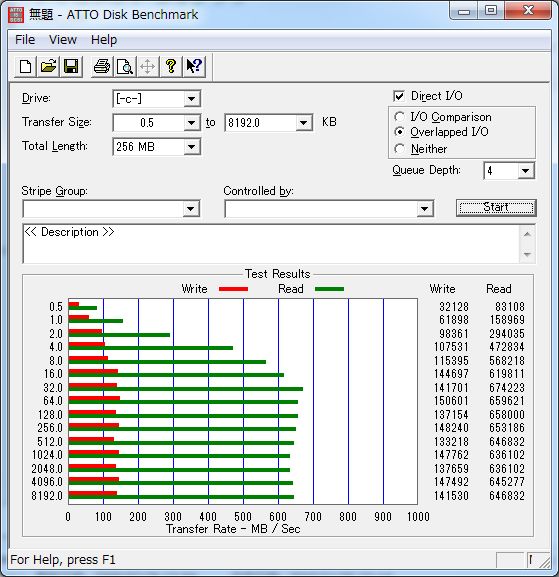This screenshot has height=577, width=559.
Task: Save benchmark results with floppy icon
Action: (x=71, y=67)
